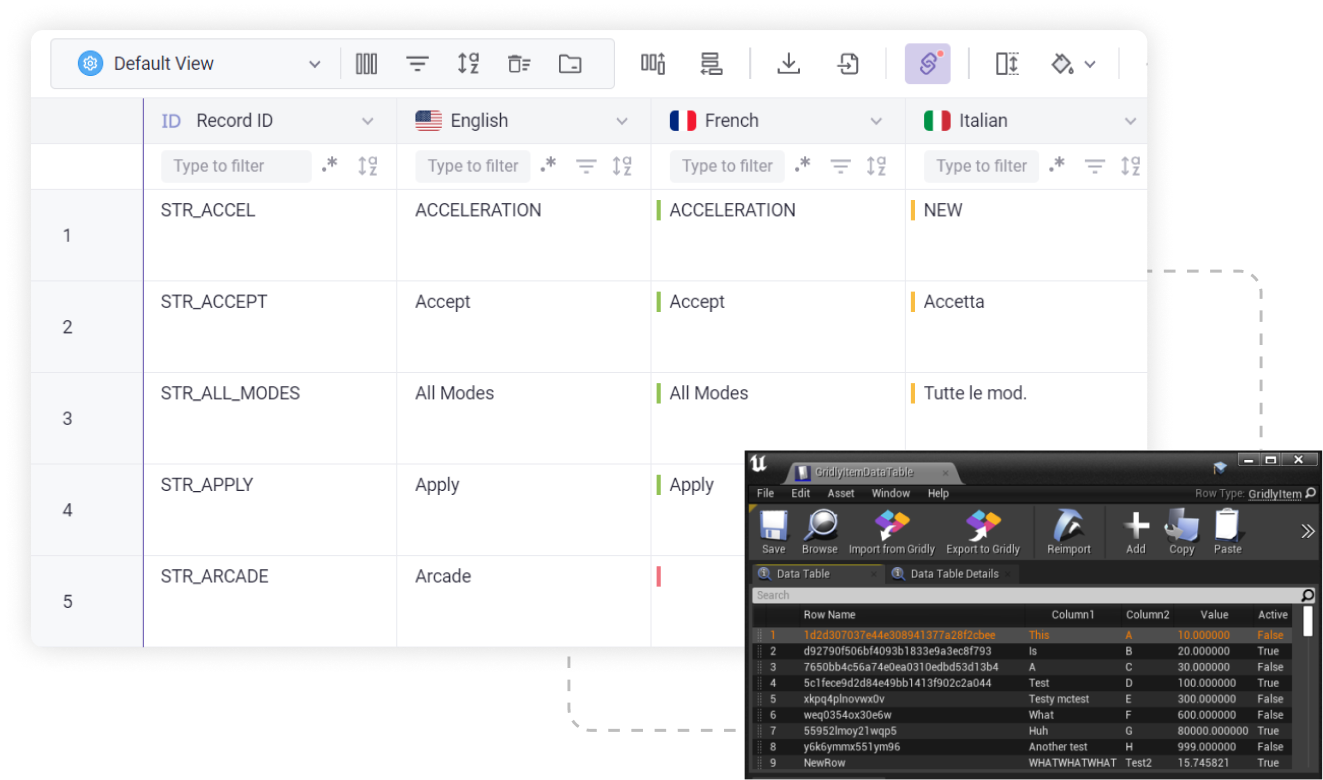Screen dimensions: 1323x780
Task: Click the download export icon in grid toolbar
Action: click(788, 64)
